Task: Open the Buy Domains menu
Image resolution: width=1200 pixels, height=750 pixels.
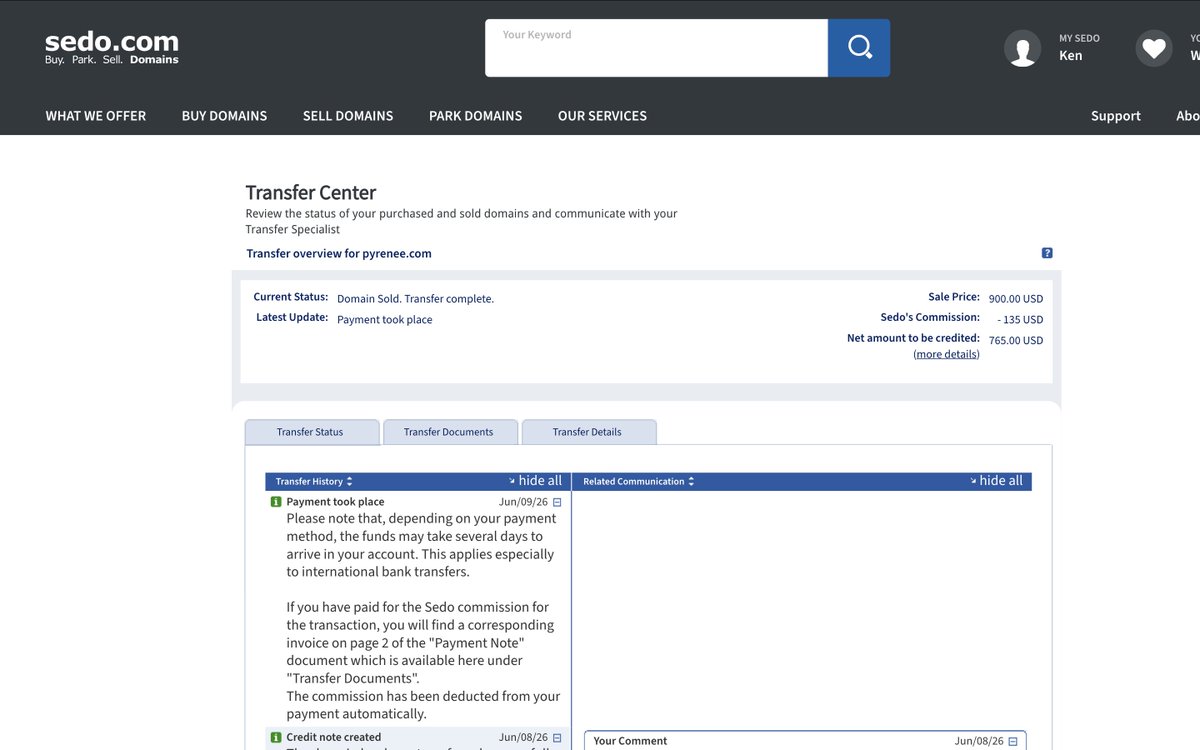Action: 224,116
